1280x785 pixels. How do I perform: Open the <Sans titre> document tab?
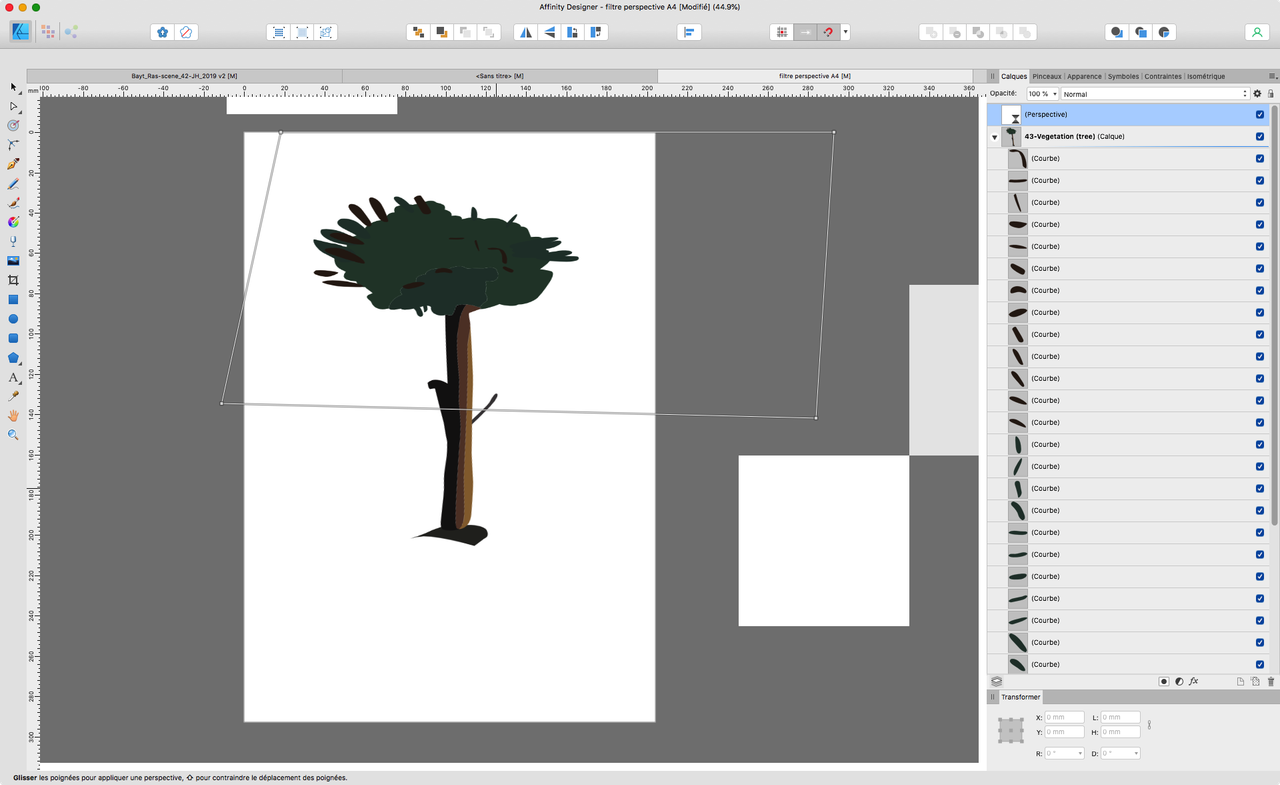pos(499,76)
